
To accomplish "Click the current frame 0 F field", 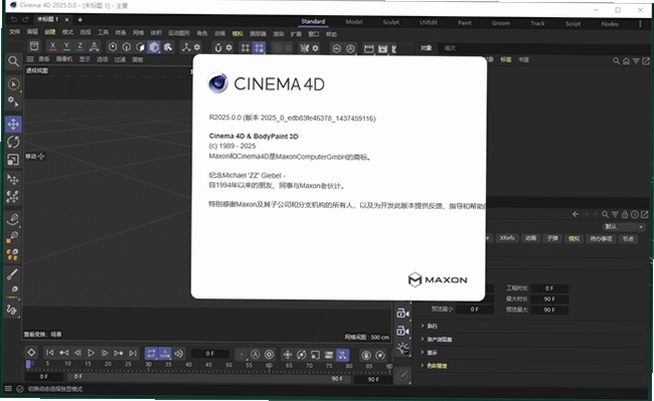I will coord(210,354).
